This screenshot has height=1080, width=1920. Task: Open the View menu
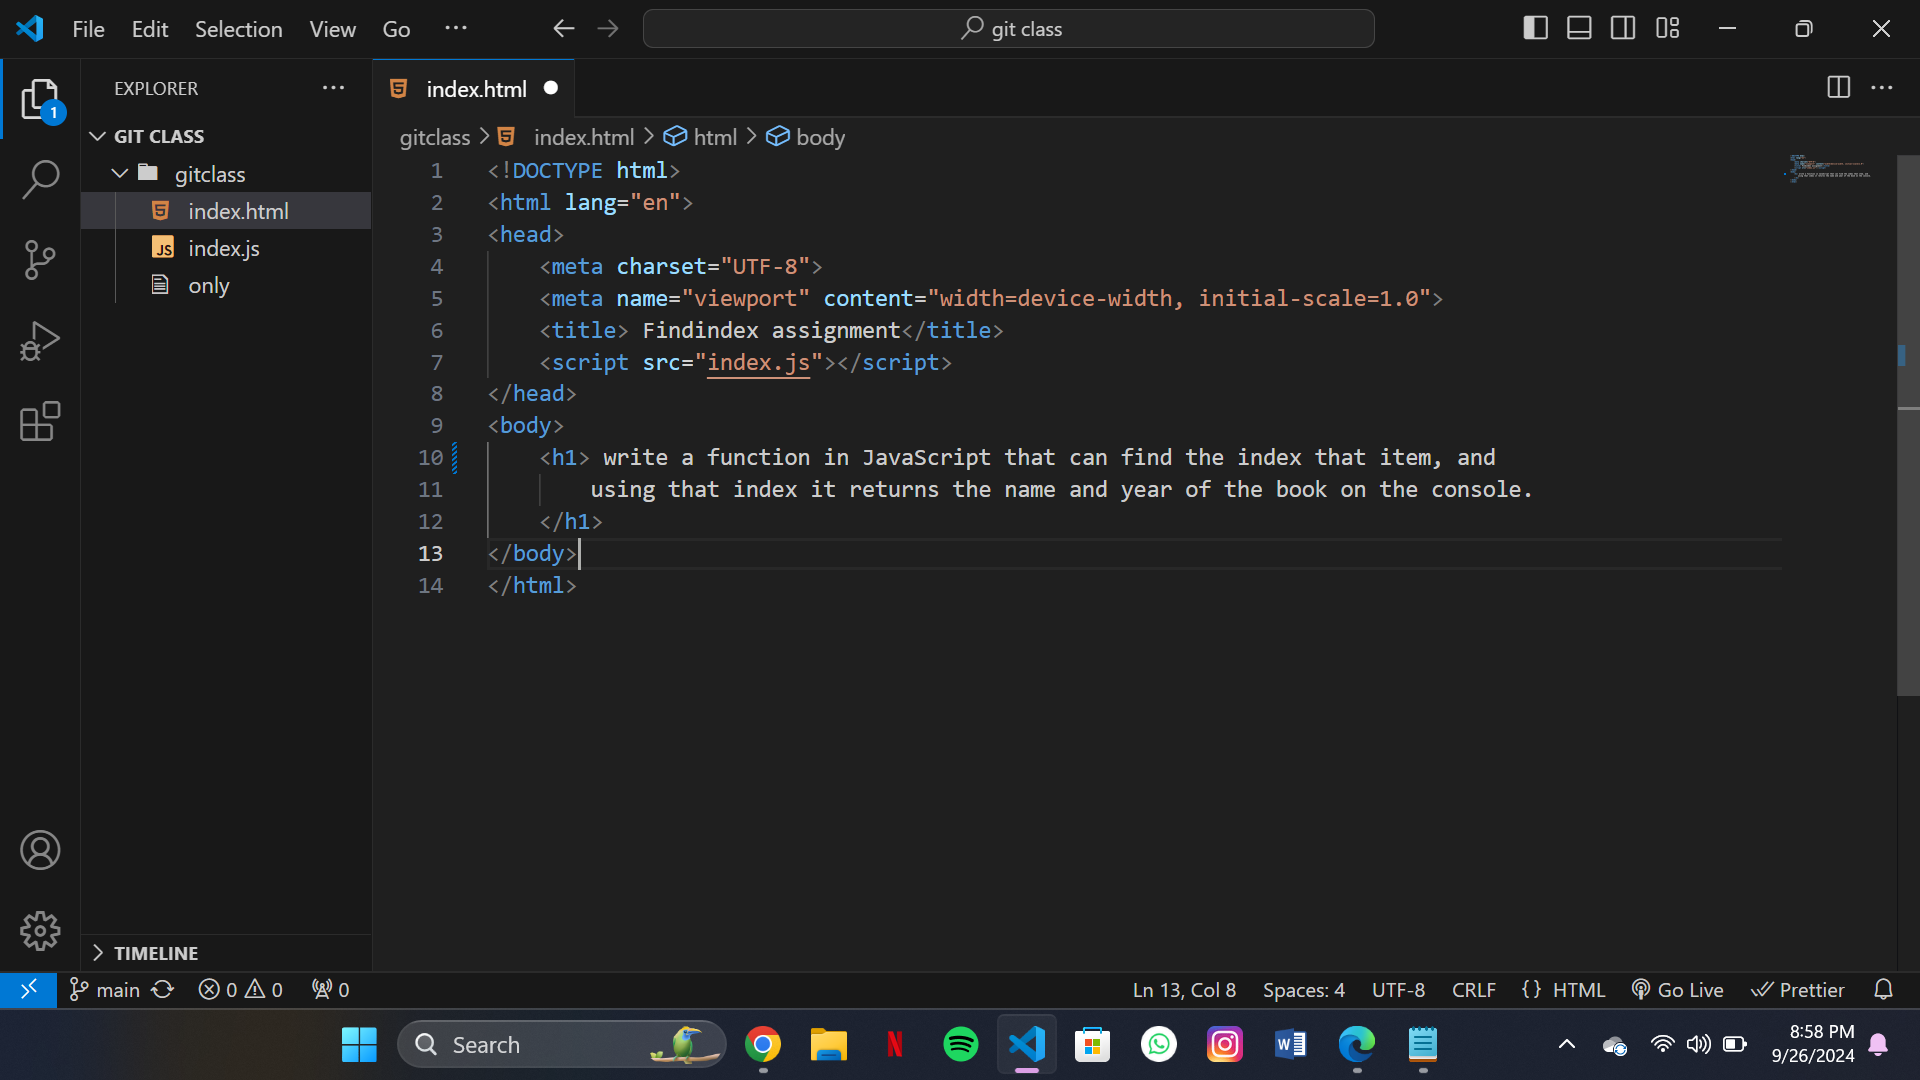(332, 29)
